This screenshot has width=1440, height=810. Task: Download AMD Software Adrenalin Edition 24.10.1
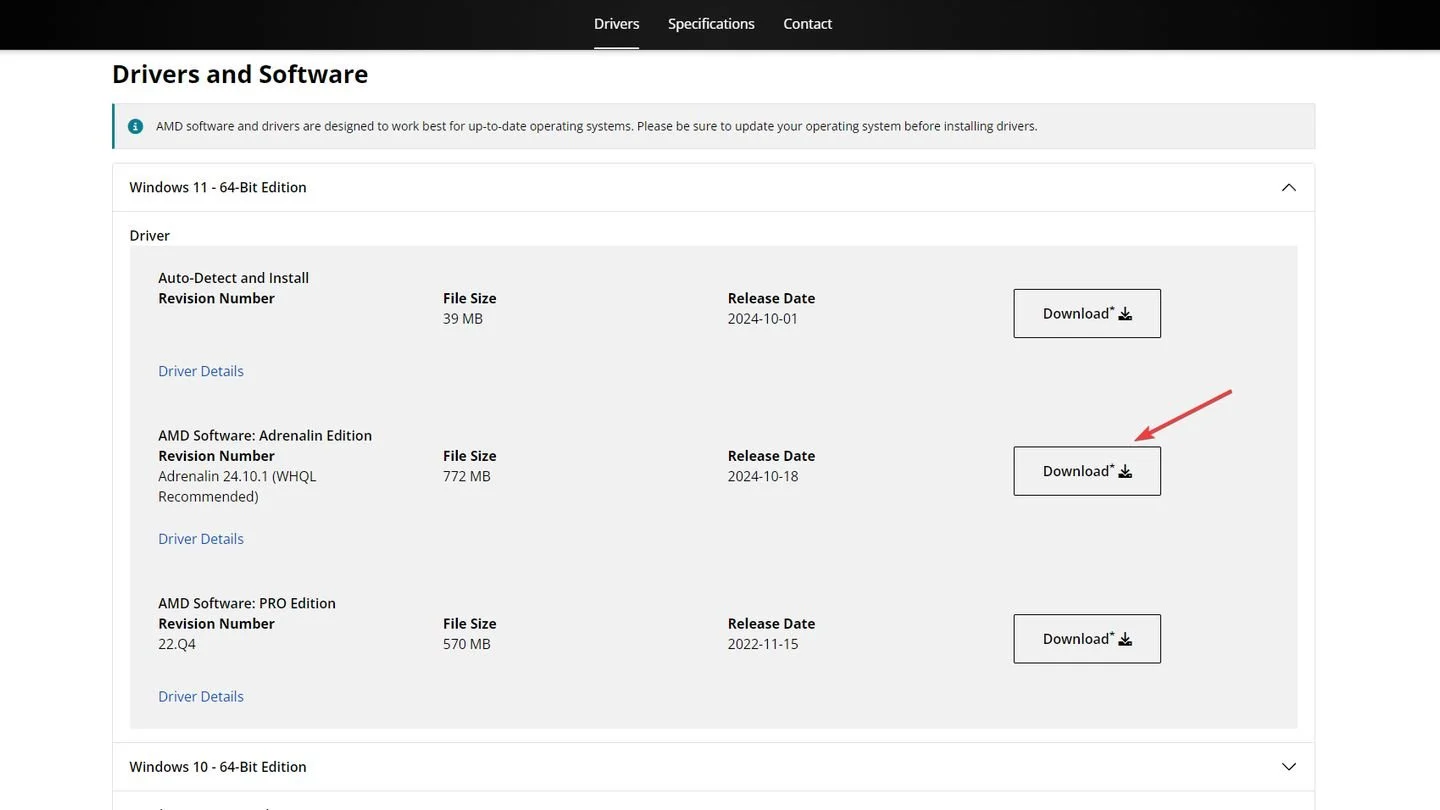[x=1087, y=471]
